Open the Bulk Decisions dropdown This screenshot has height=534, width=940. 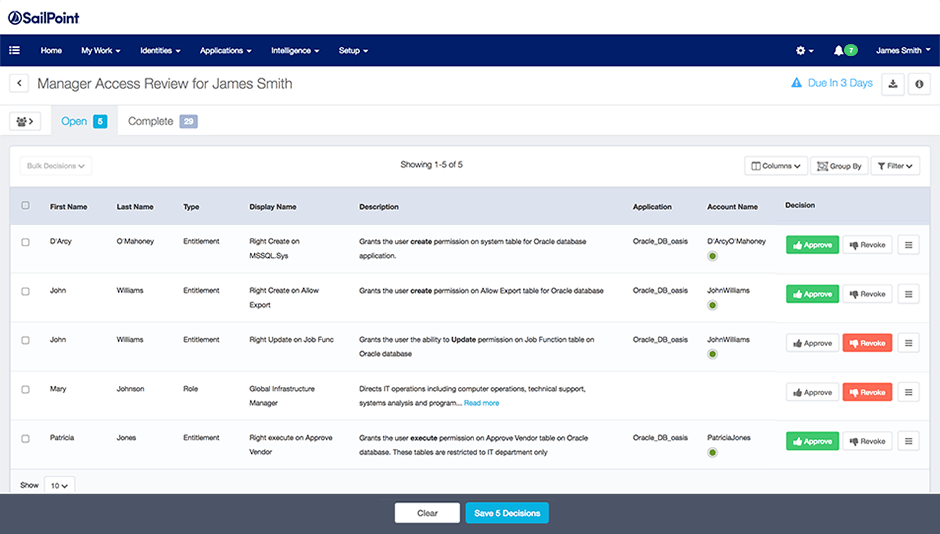click(x=56, y=166)
